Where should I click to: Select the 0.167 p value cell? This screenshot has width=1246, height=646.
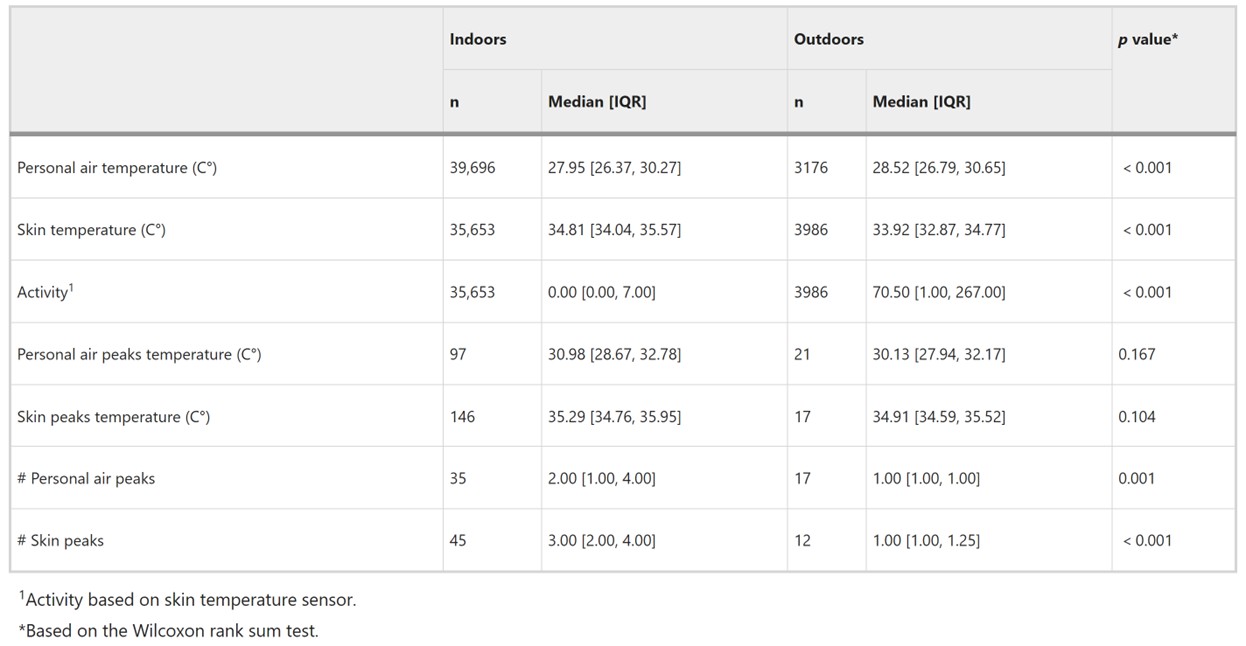(1136, 355)
